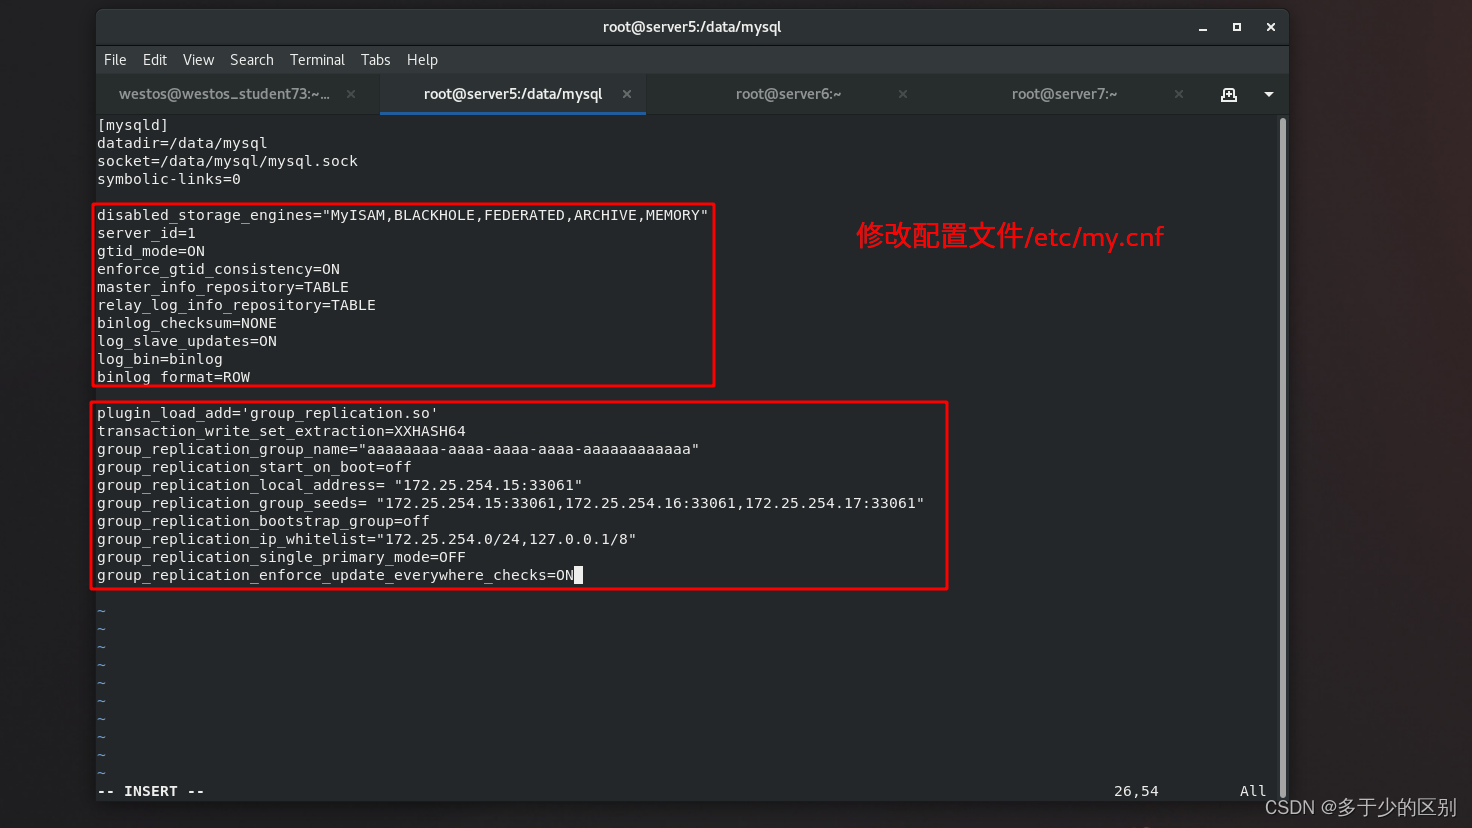Click the socket=/data/mysql/mysql.sock line
Viewport: 1472px width, 828px height.
coord(227,161)
